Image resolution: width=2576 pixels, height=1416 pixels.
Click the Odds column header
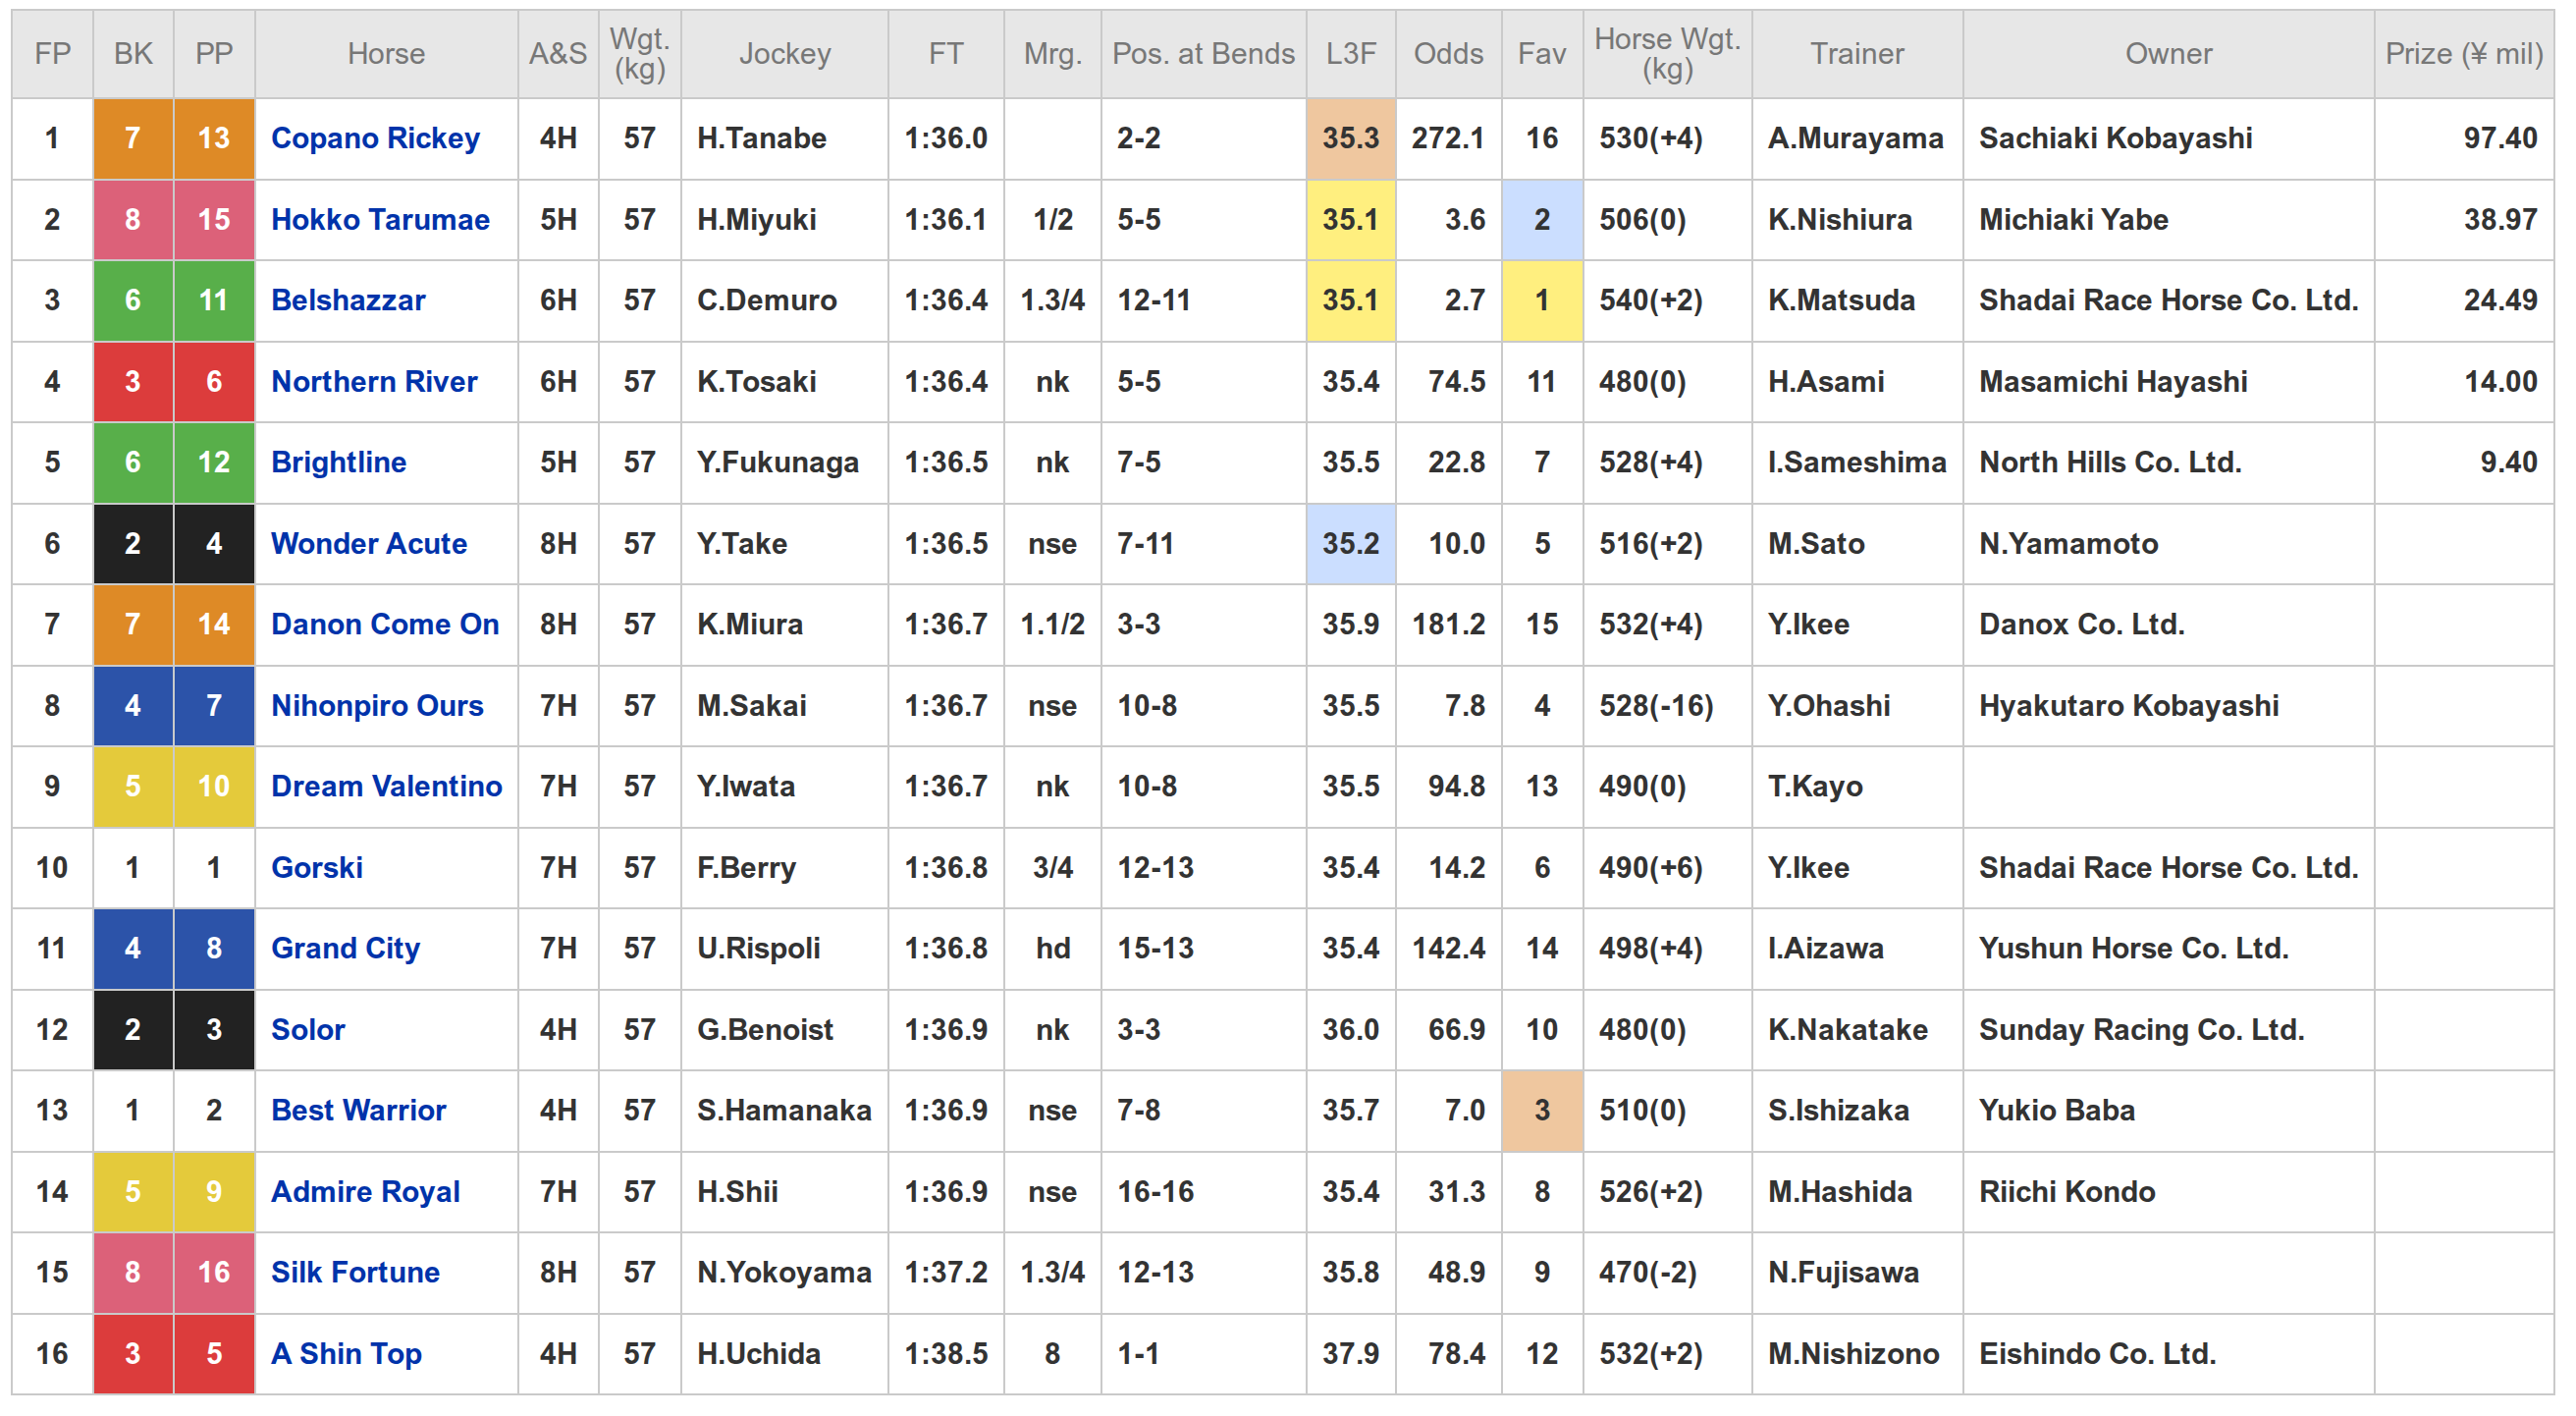(x=1447, y=54)
